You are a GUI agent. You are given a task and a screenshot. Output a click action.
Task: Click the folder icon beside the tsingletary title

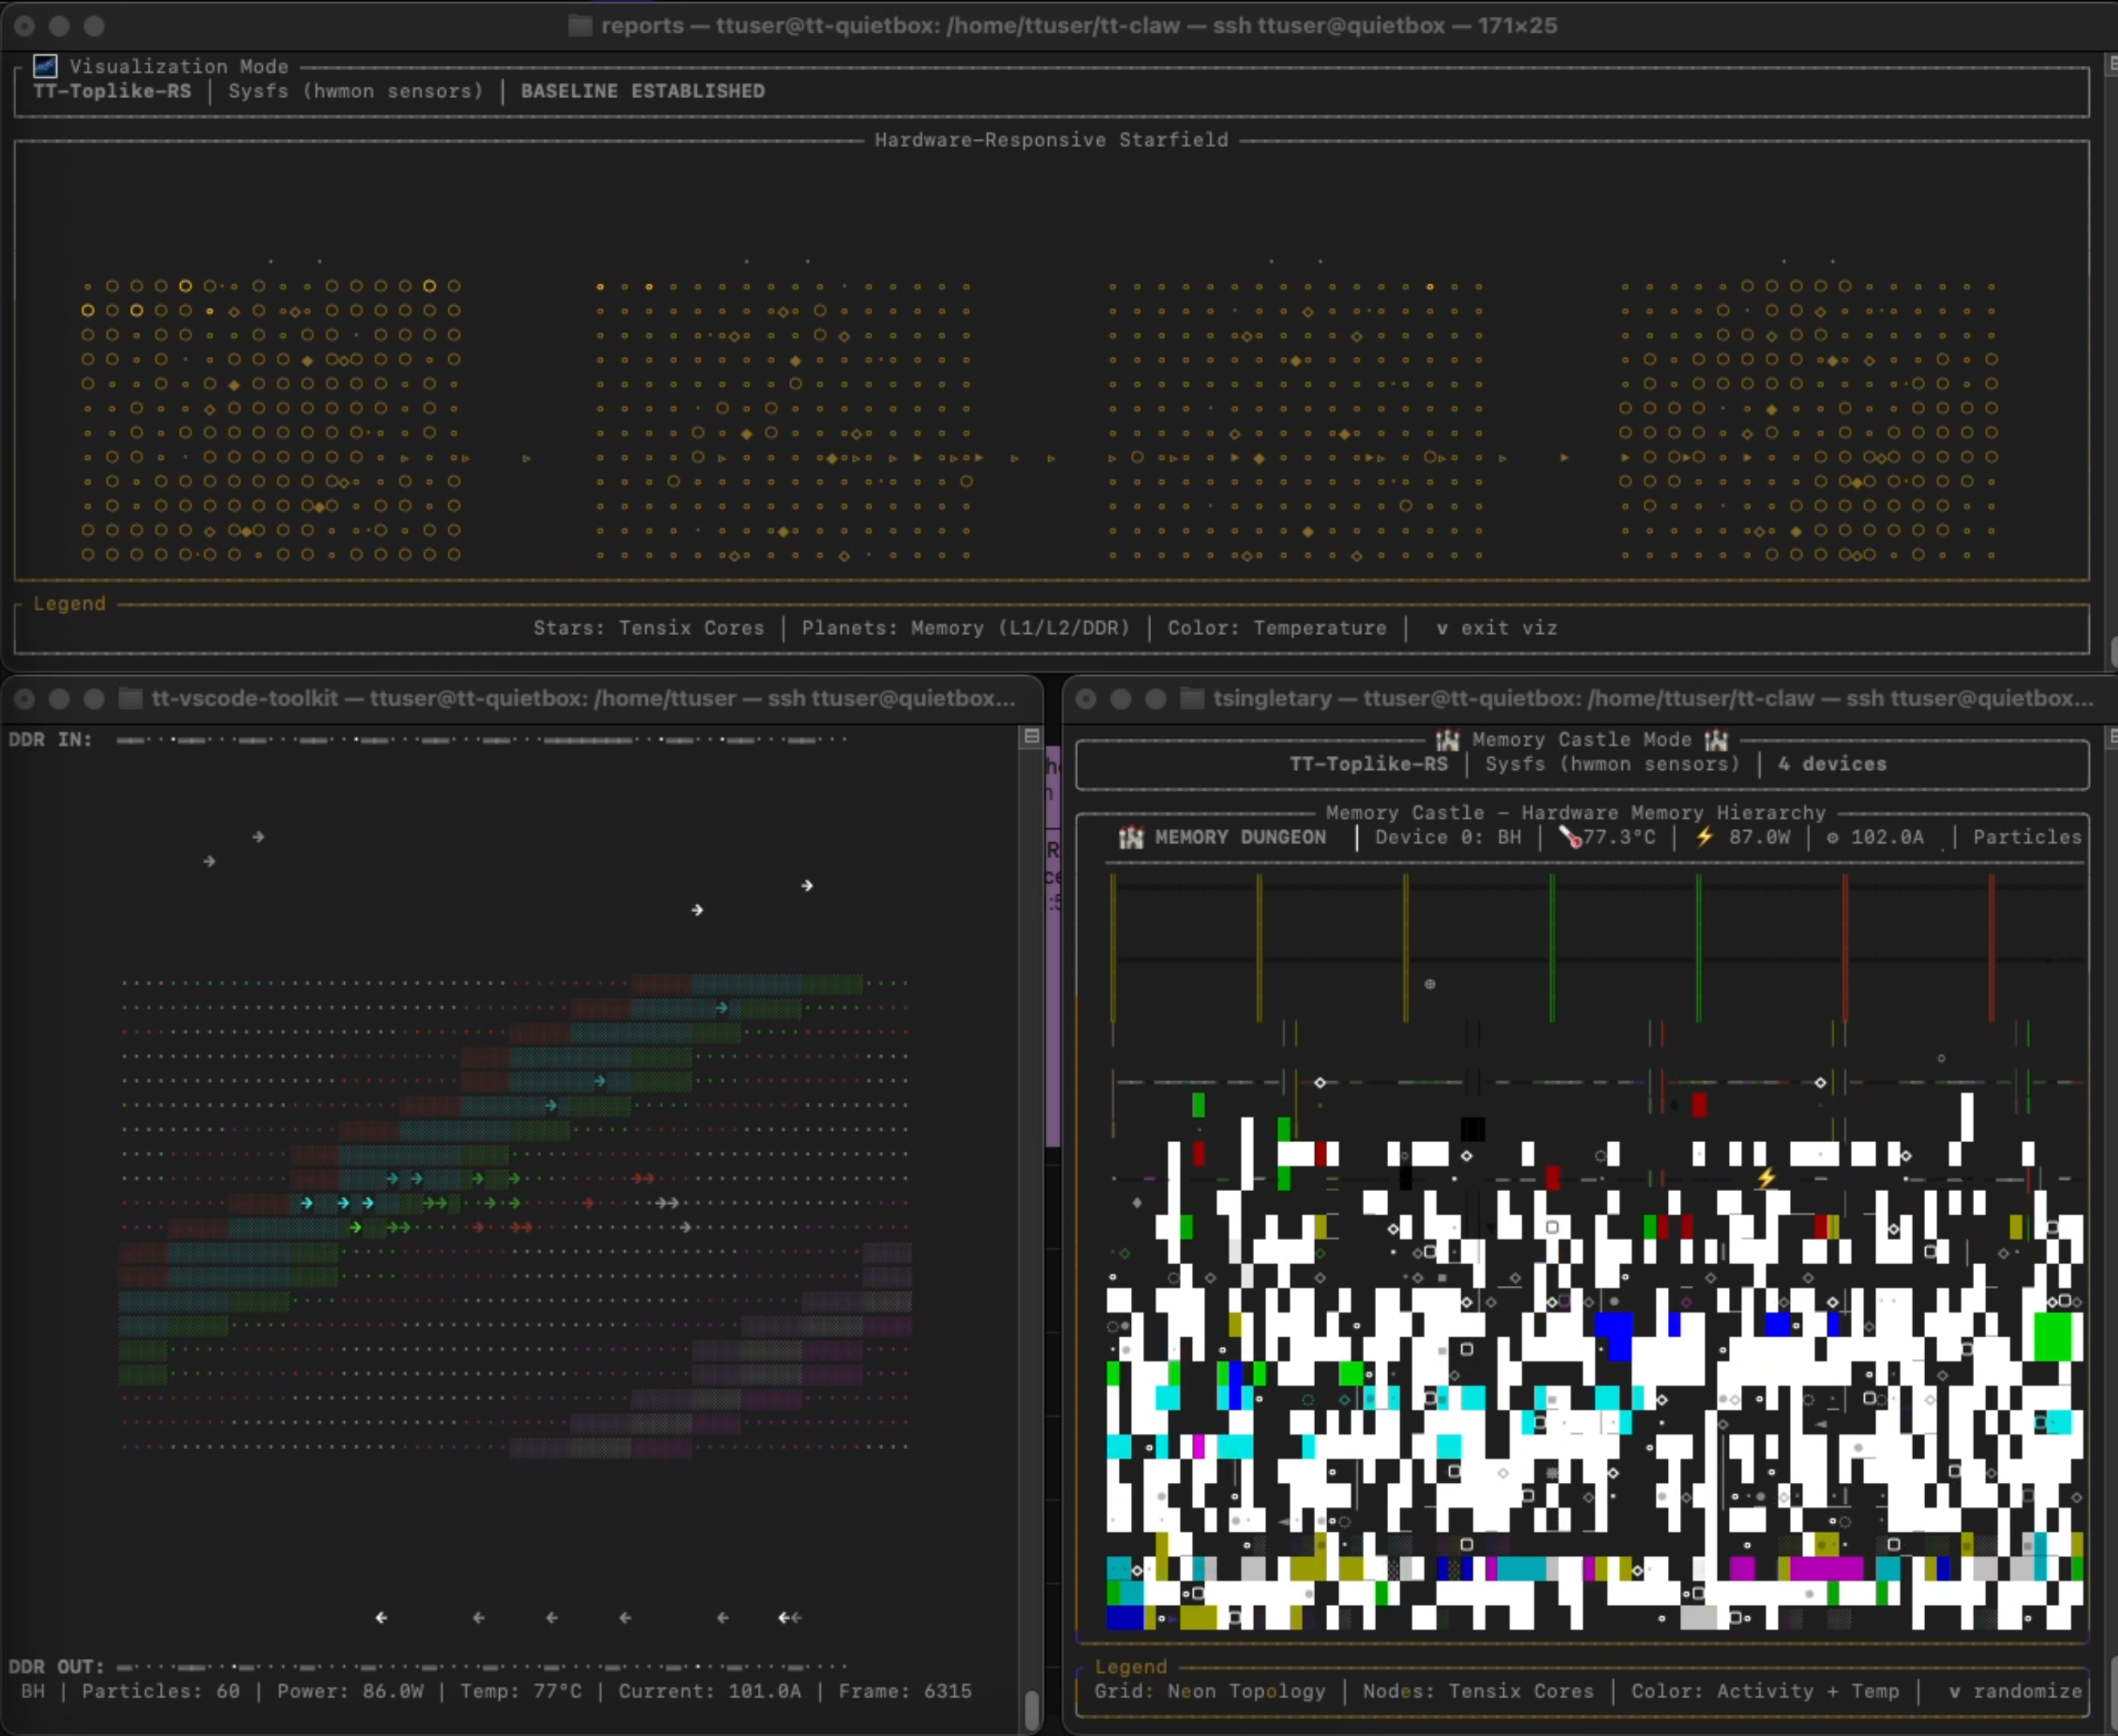tap(1192, 698)
